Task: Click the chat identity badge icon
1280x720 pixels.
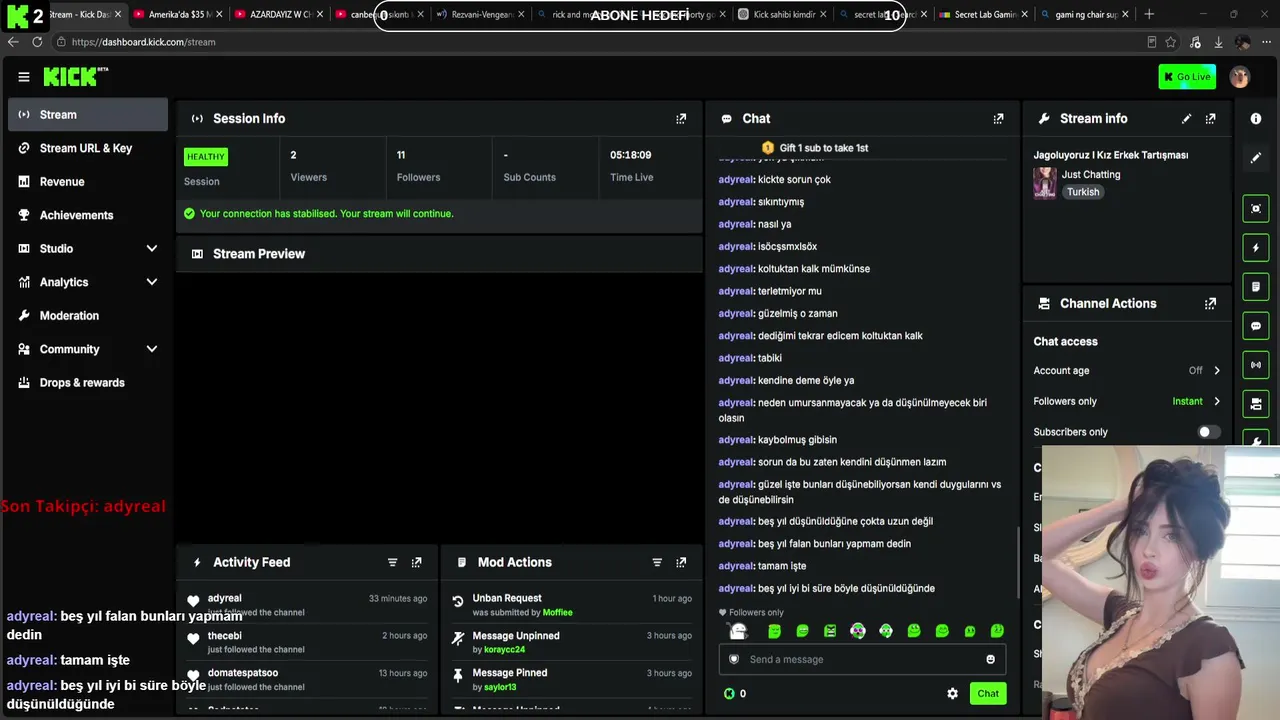Action: click(x=734, y=659)
